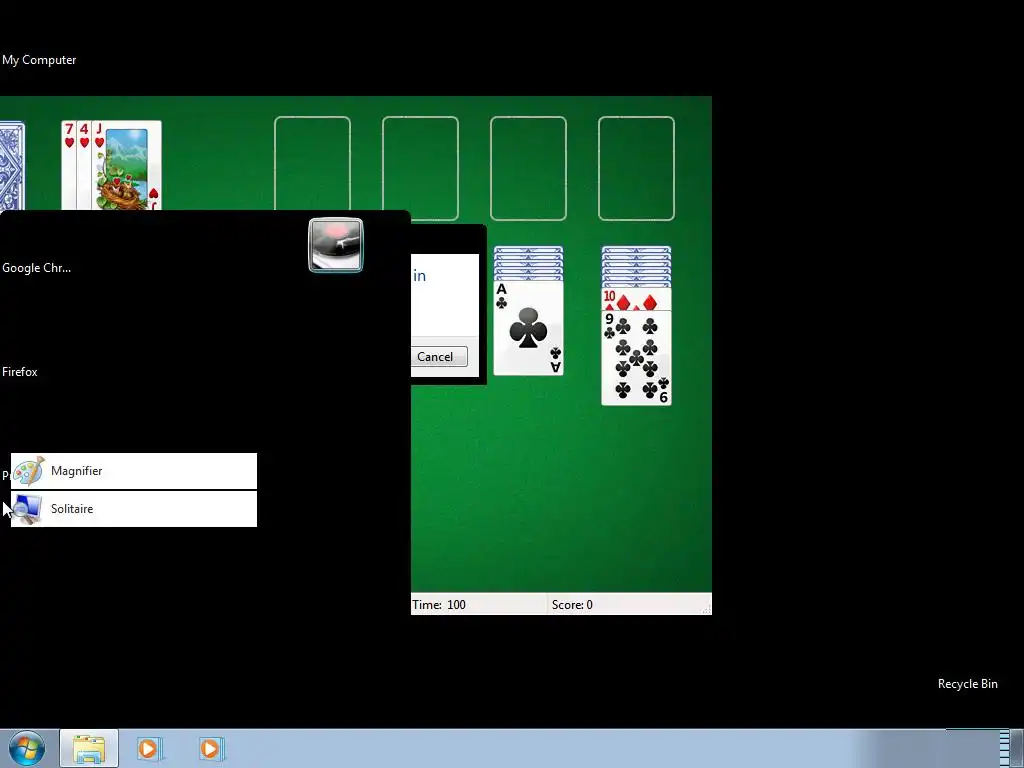This screenshot has height=768, width=1024.
Task: Click the fourth empty foundation slot
Action: tap(636, 168)
